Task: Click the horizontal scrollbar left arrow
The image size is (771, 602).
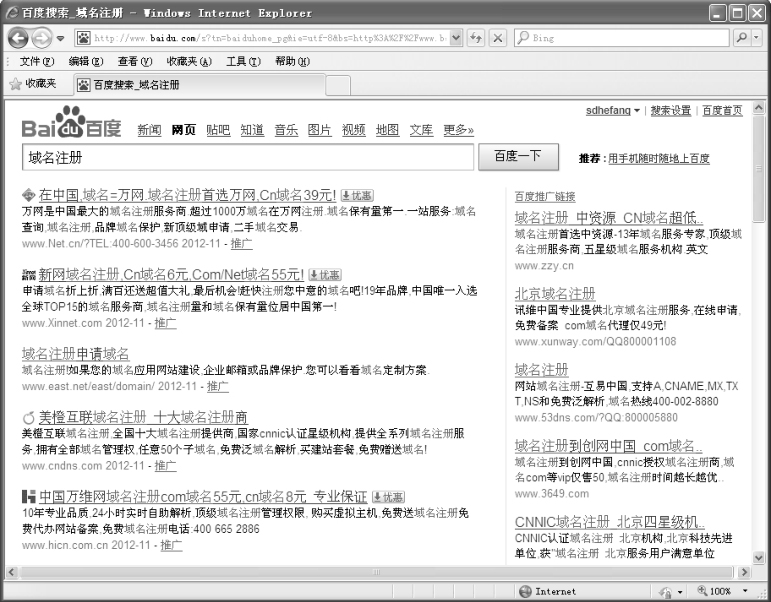Action: (x=12, y=572)
